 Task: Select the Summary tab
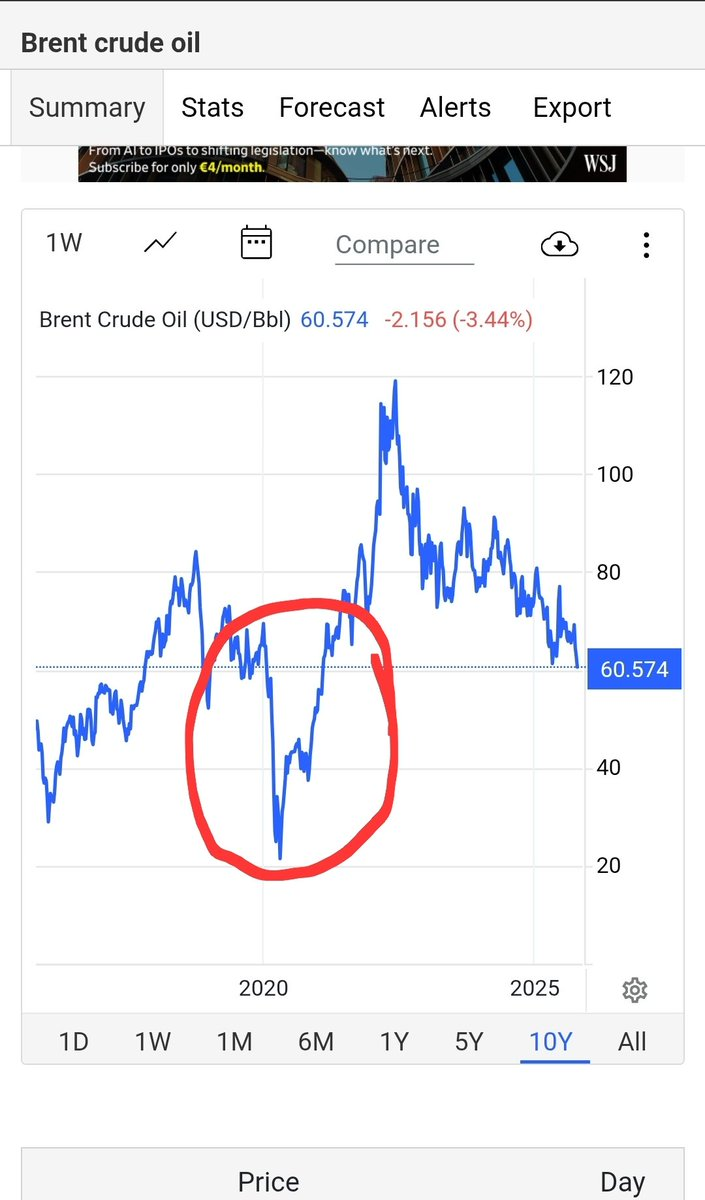(87, 108)
